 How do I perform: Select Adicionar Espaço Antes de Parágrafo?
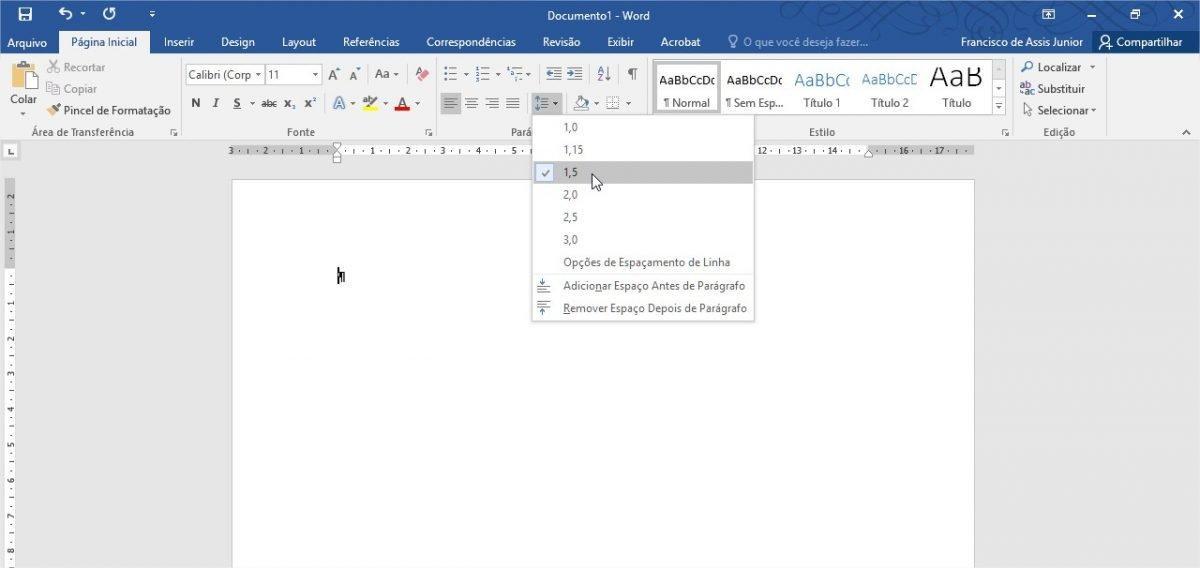642,286
